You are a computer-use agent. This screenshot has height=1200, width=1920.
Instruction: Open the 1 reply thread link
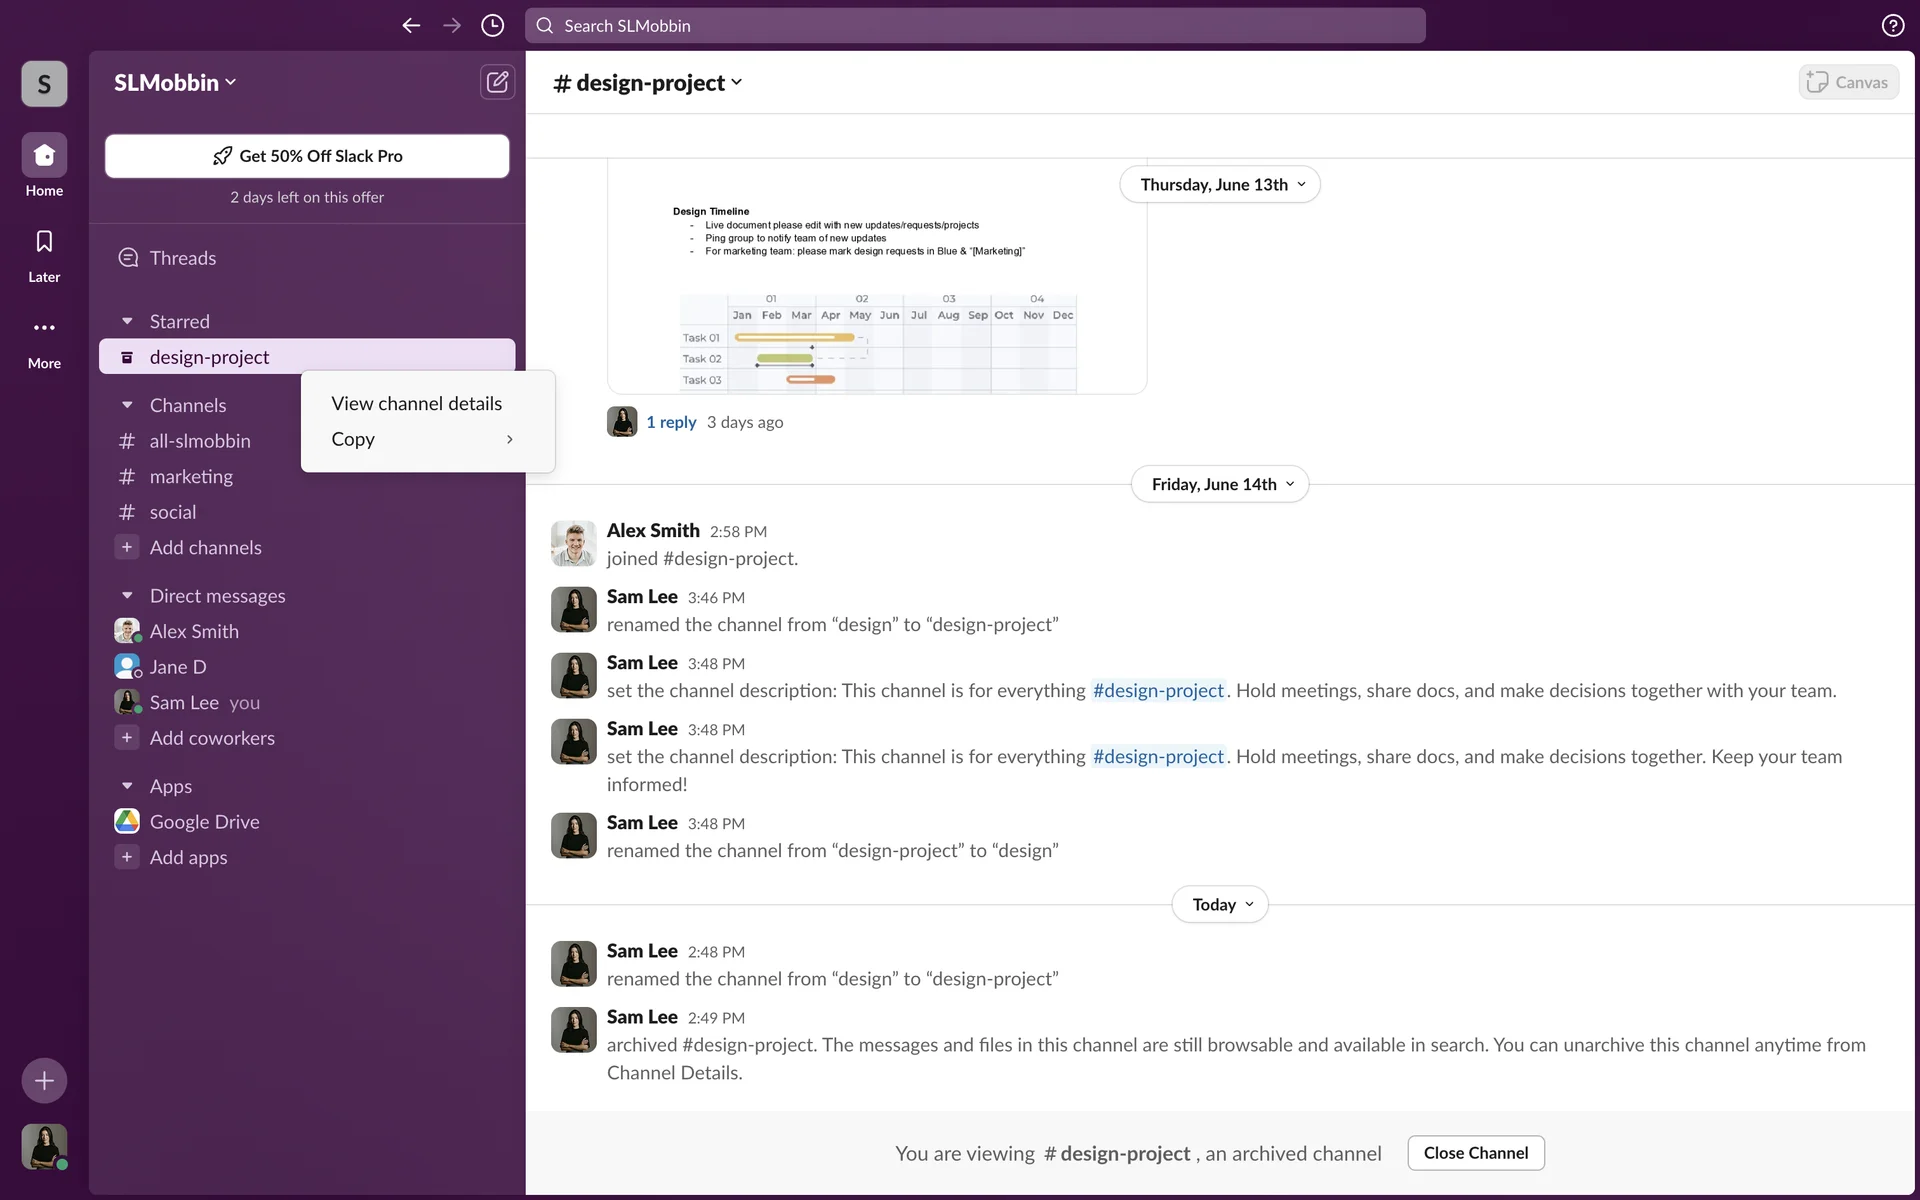[x=671, y=422]
